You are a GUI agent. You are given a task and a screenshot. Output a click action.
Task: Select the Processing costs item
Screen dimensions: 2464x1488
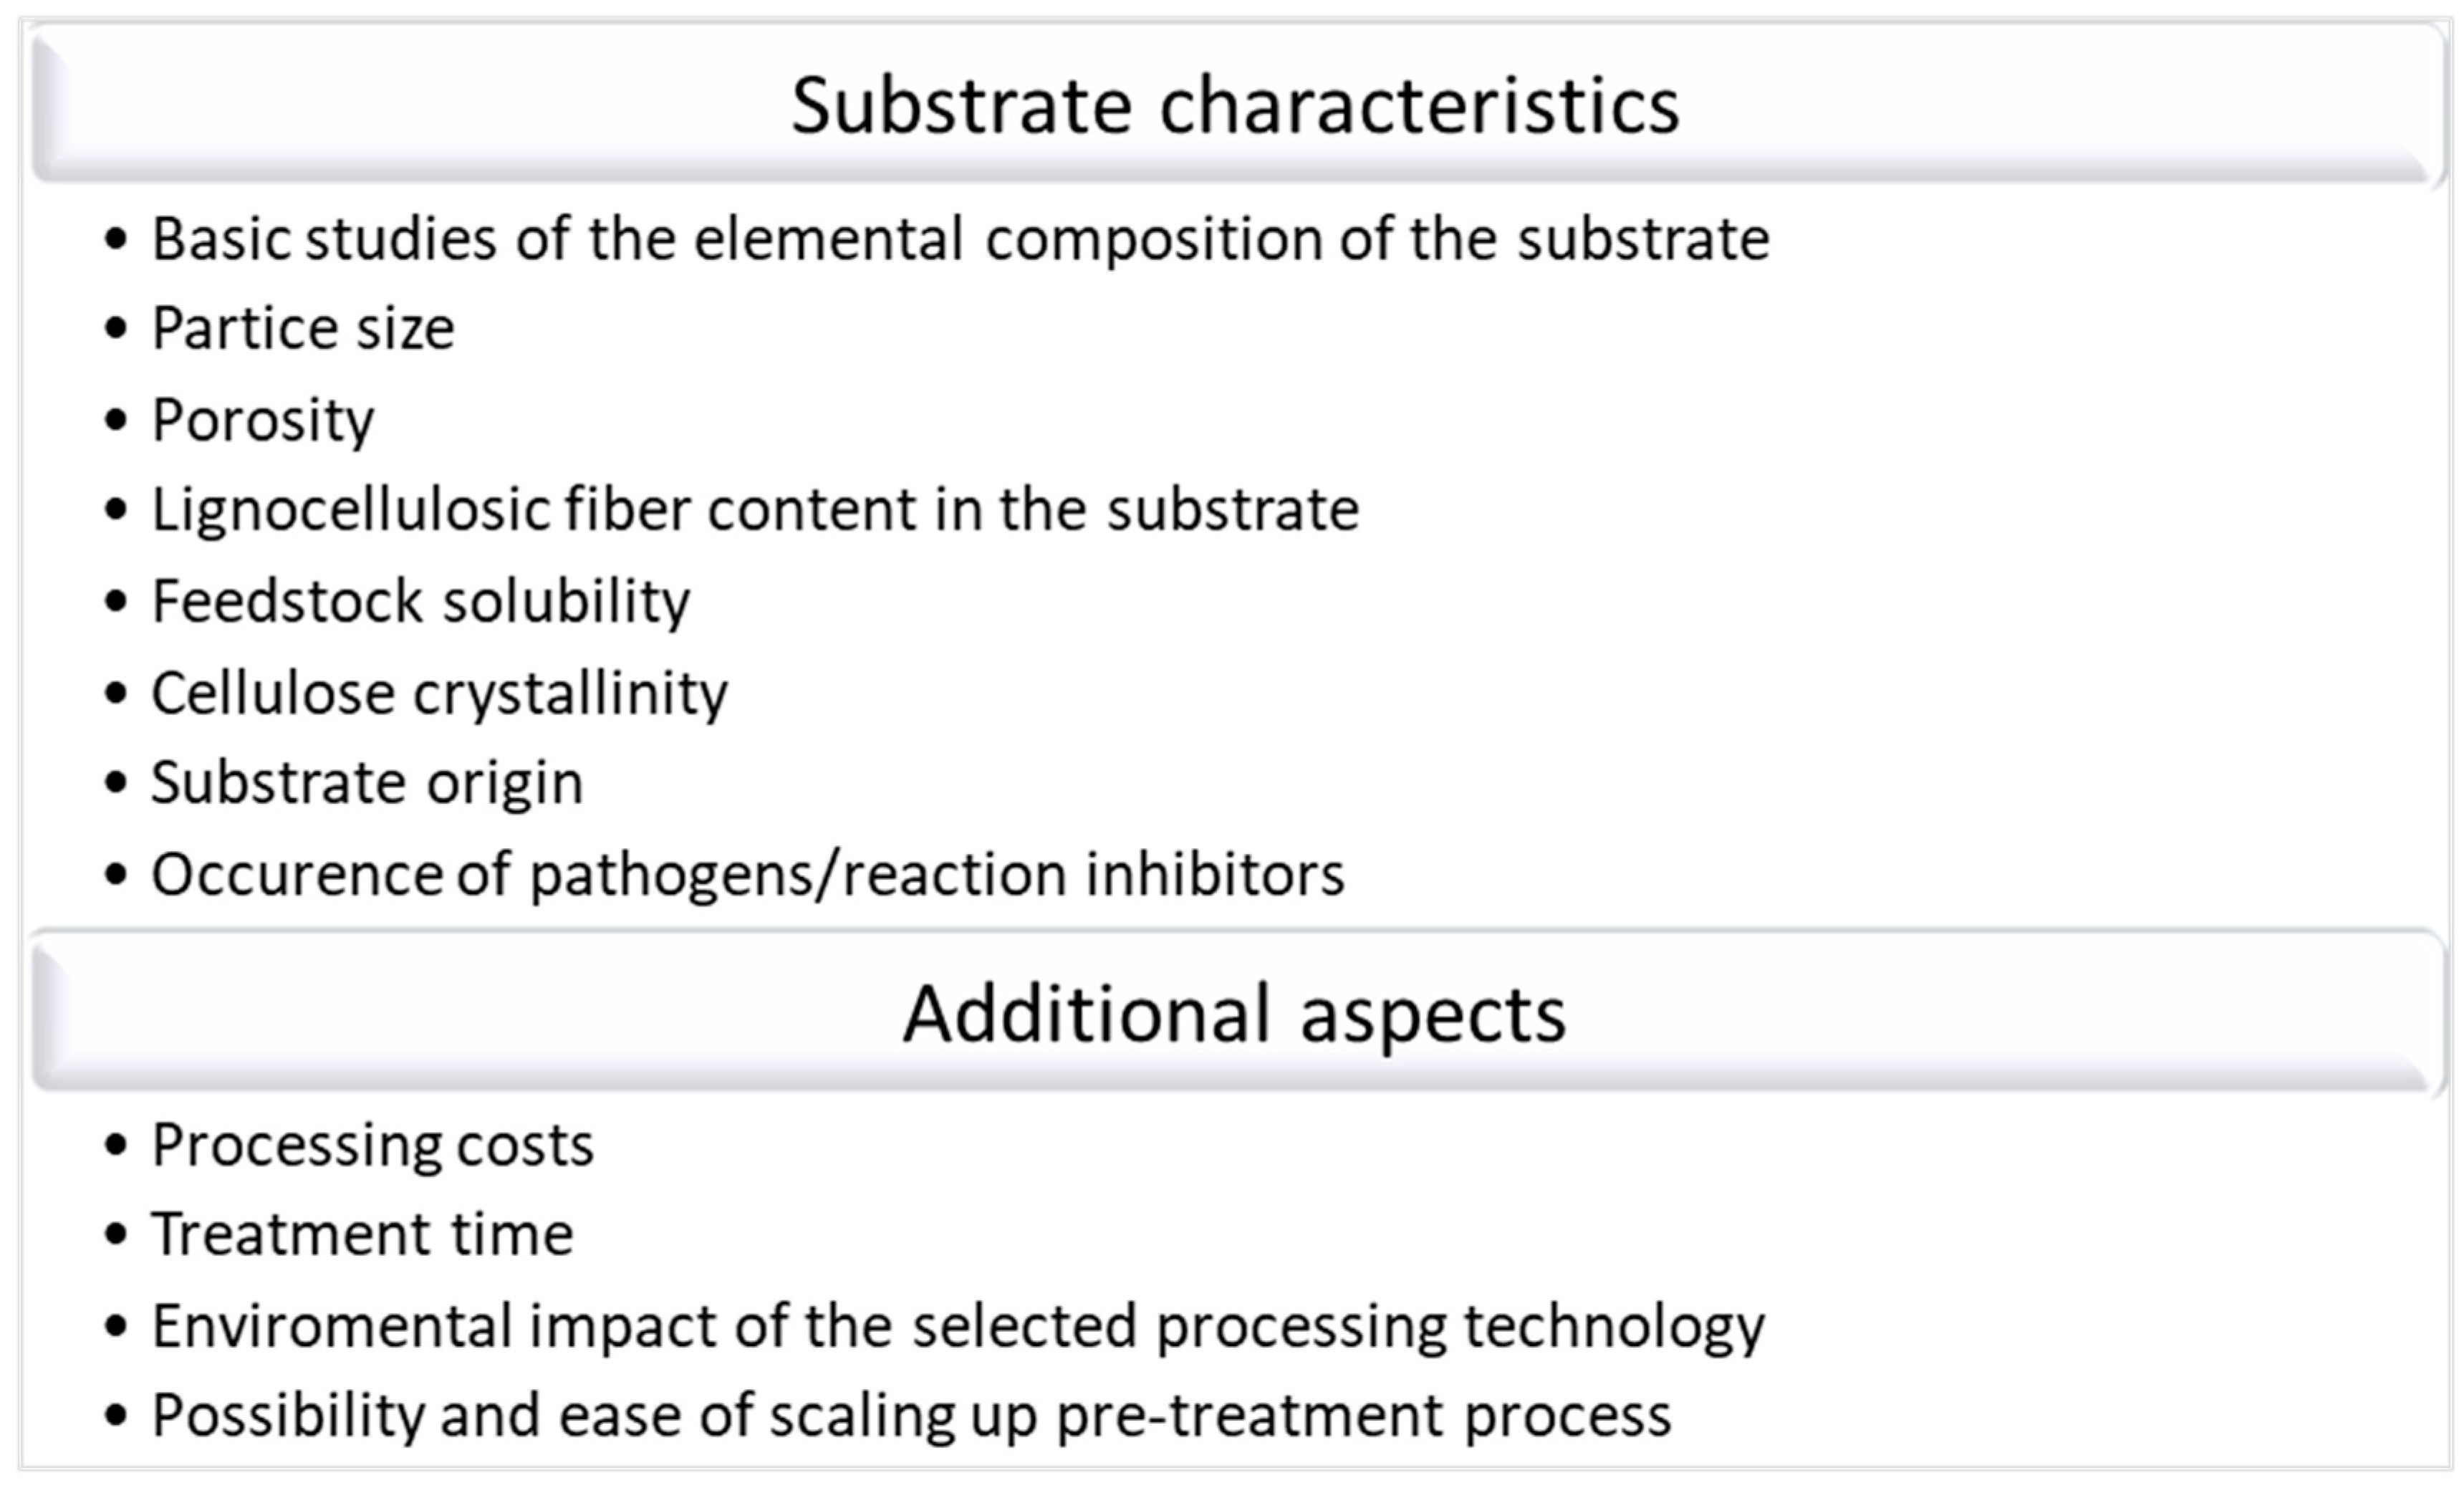[x=372, y=1144]
